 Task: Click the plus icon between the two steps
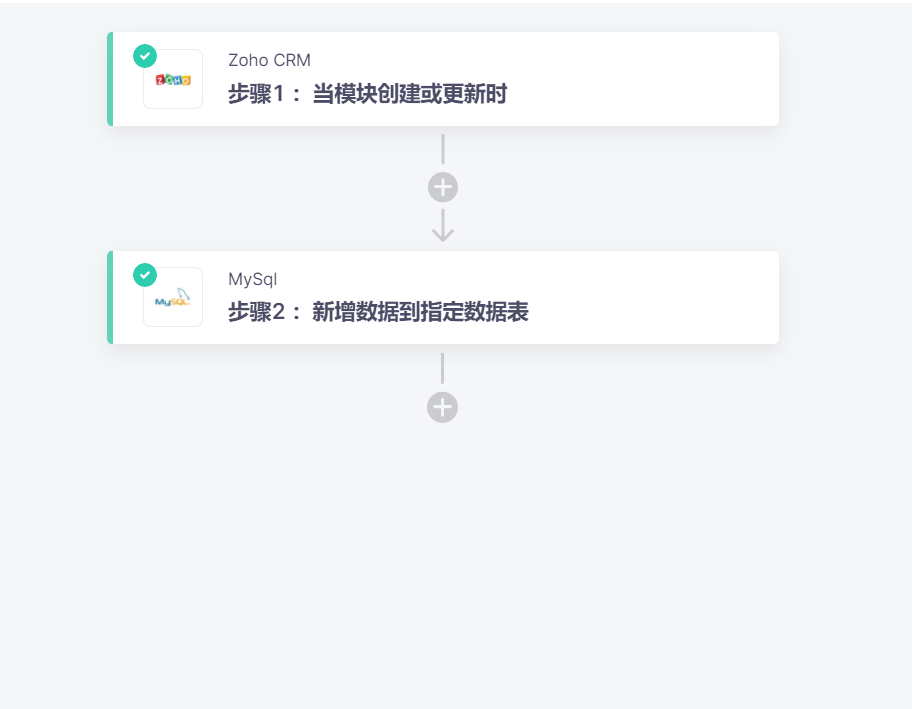tap(442, 186)
